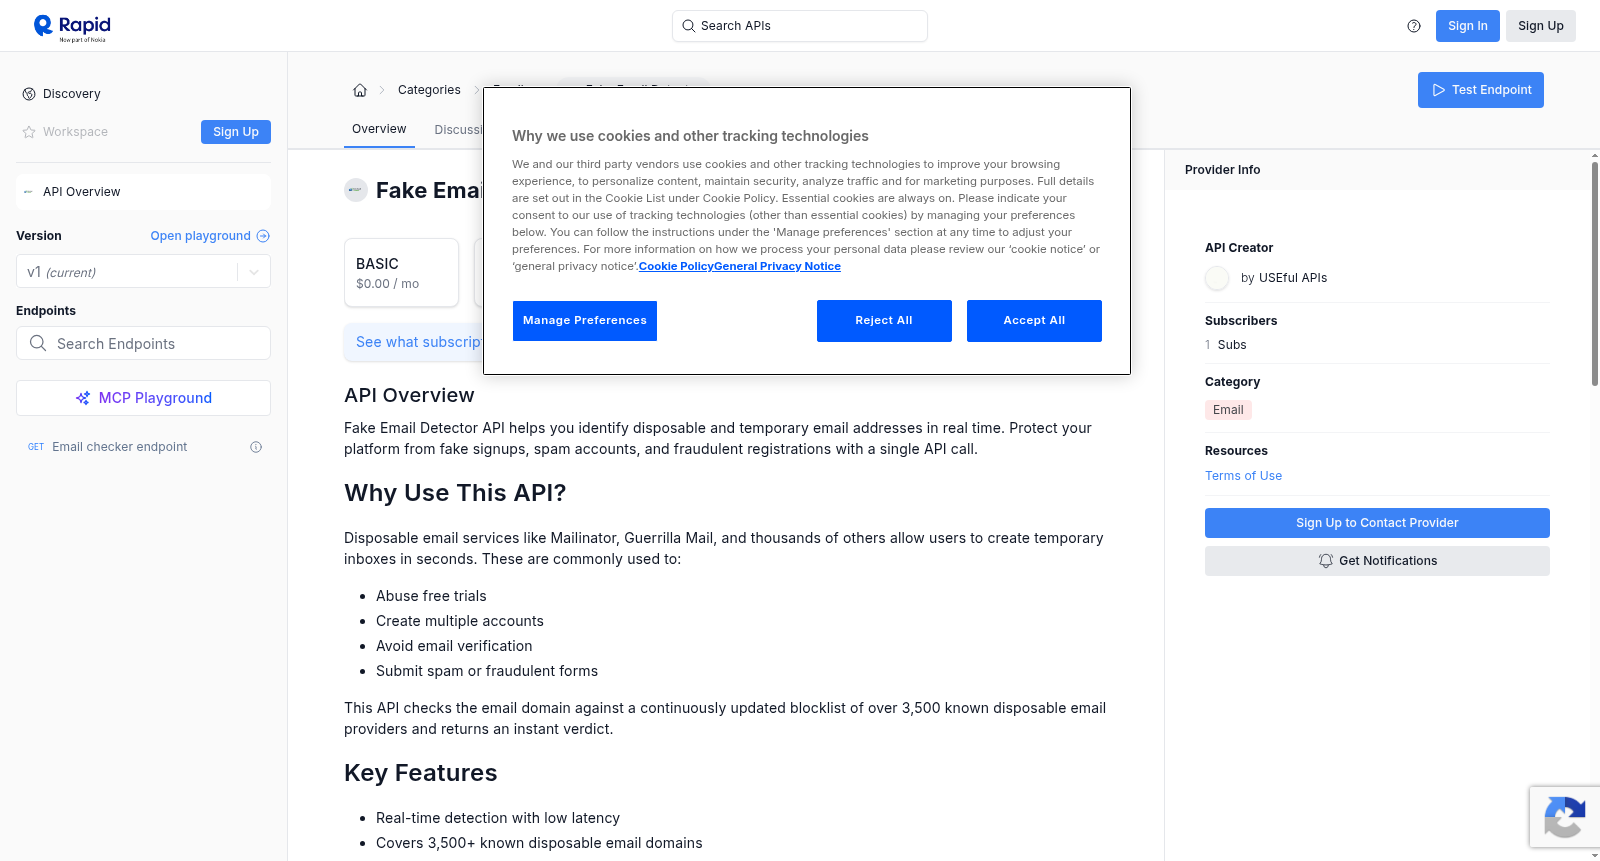
Task: Select the BASIC $0.00 plan card
Action: tap(401, 272)
